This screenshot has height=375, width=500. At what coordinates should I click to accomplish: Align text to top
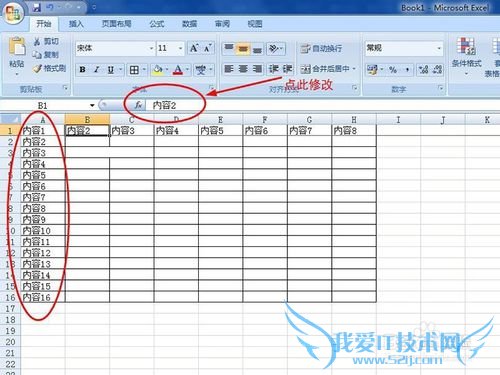point(229,49)
